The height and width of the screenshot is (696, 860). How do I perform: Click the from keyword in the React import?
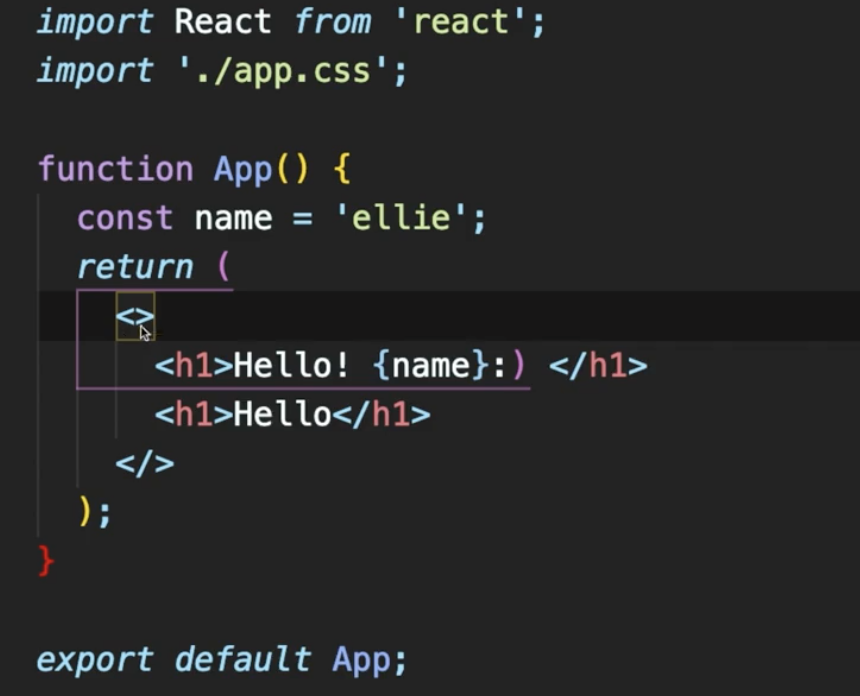[x=332, y=22]
